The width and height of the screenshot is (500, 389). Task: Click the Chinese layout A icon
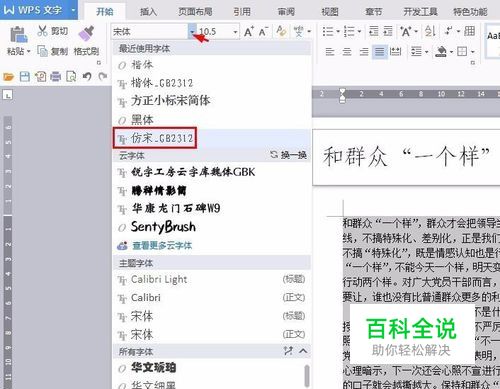(x=406, y=31)
